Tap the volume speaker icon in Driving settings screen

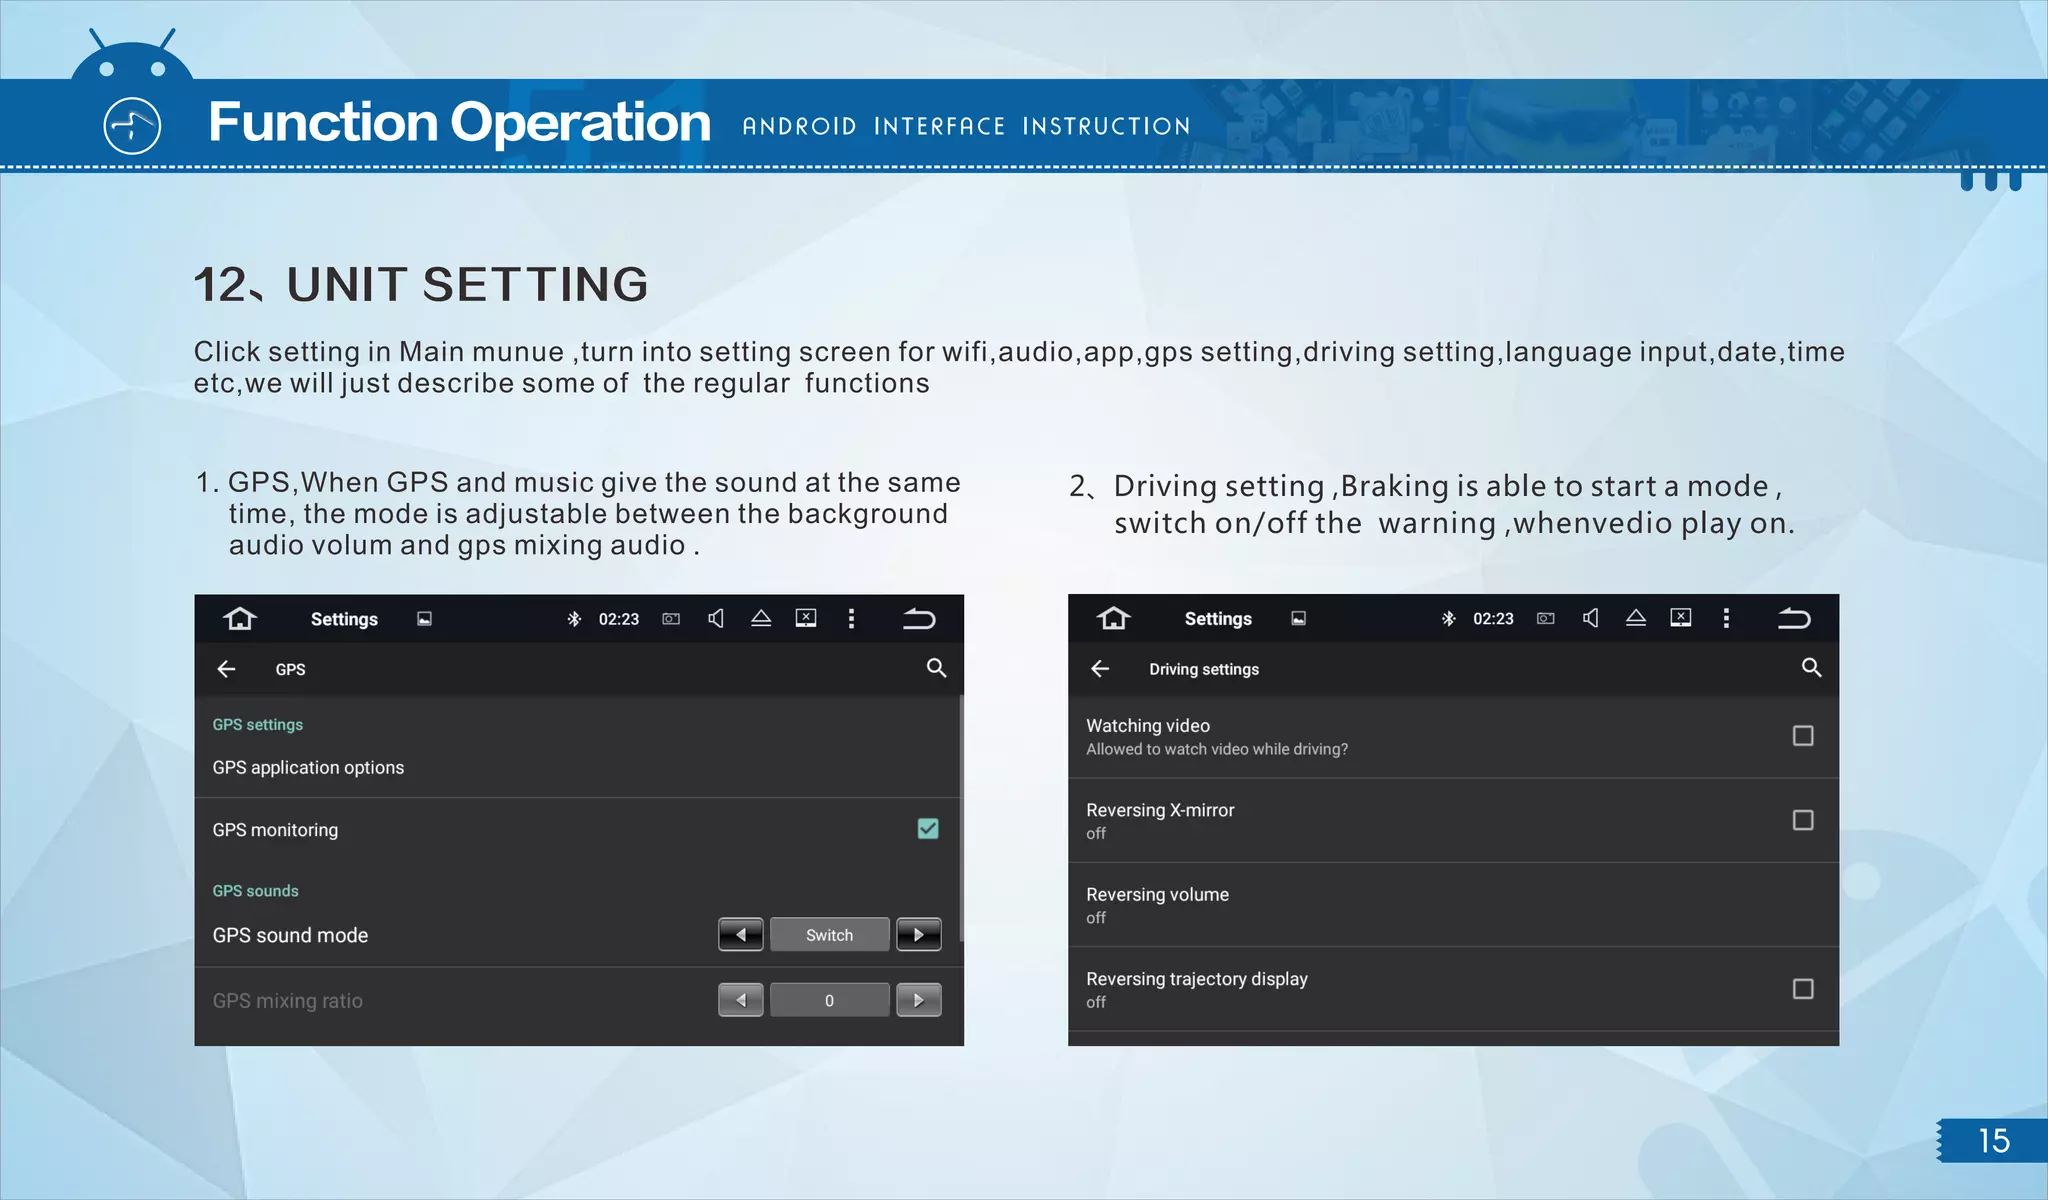click(1590, 618)
